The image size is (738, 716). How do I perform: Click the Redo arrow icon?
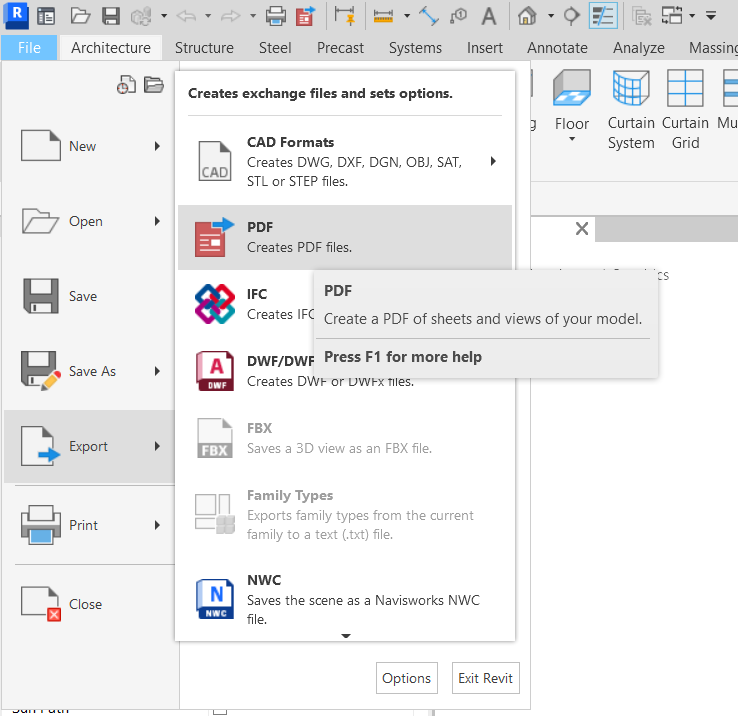tap(231, 16)
